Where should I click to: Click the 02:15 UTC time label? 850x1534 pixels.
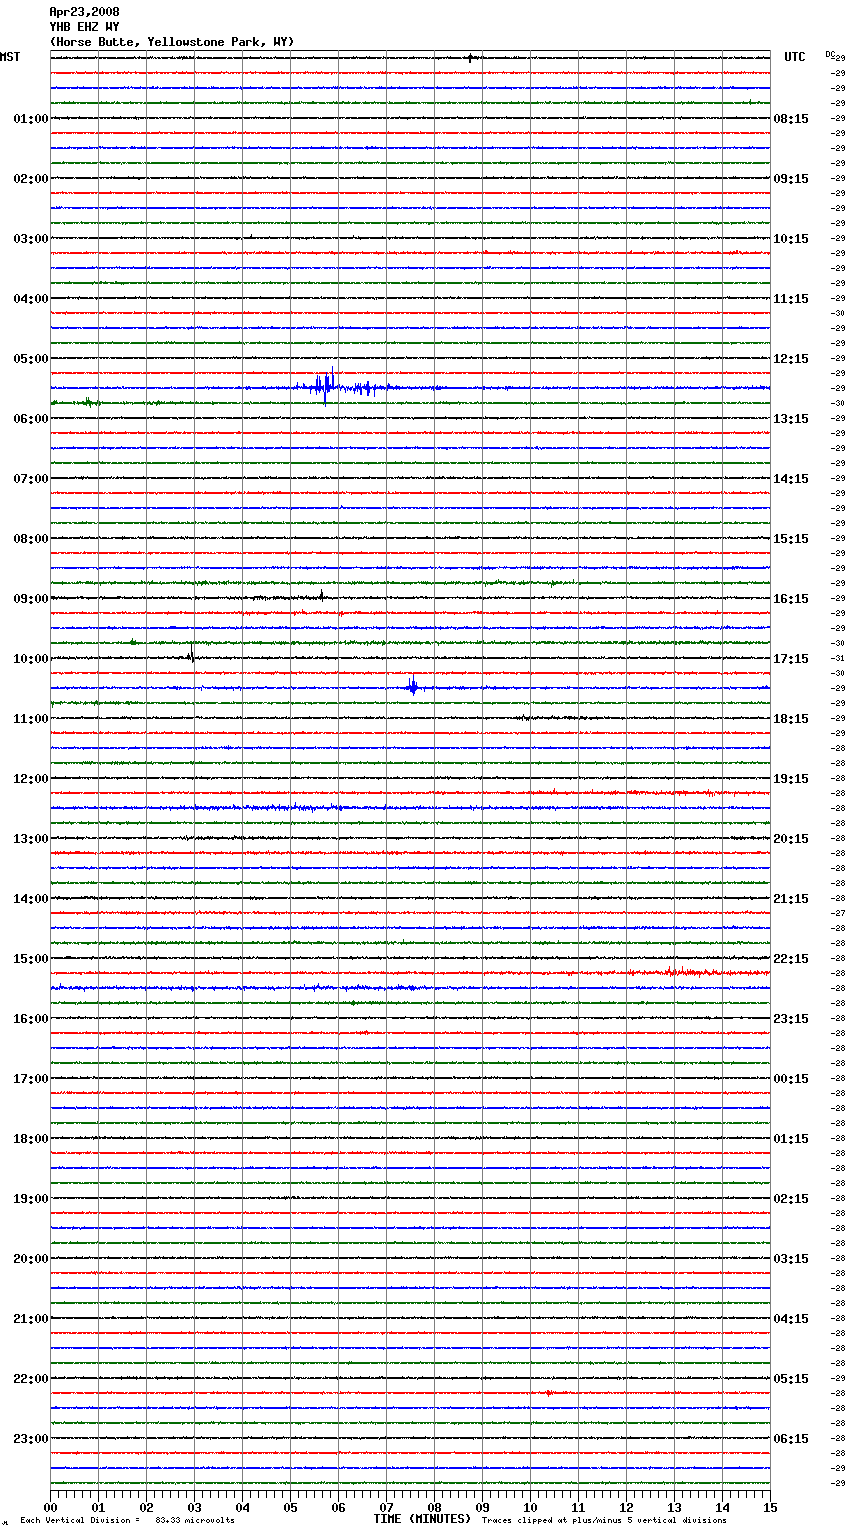pos(791,1199)
